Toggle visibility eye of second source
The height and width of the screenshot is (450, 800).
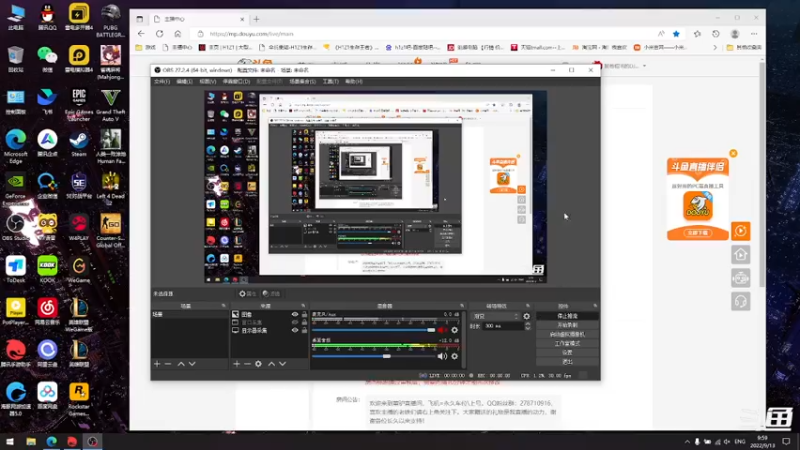tap(294, 322)
